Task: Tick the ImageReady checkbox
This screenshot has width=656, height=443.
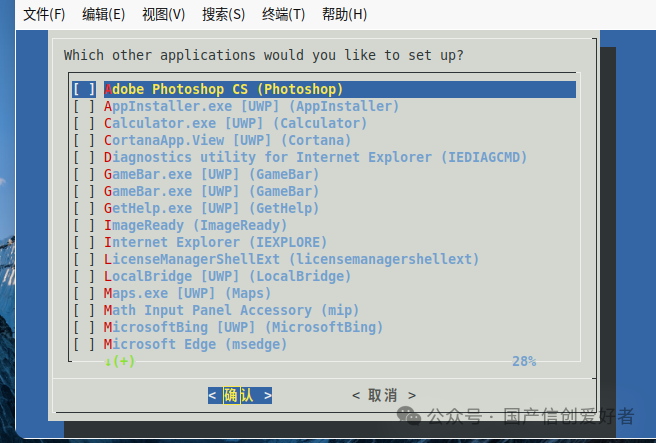Action: [x=84, y=225]
